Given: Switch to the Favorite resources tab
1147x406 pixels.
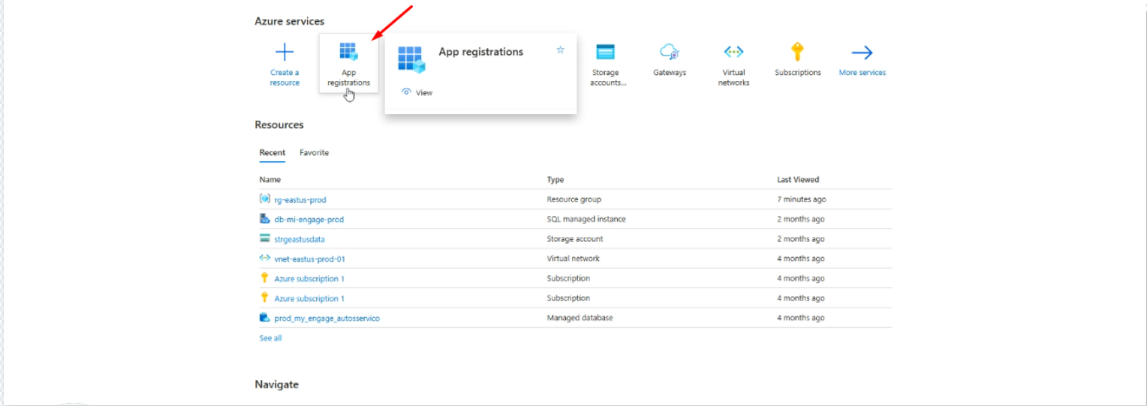Looking at the screenshot, I should click(314, 153).
